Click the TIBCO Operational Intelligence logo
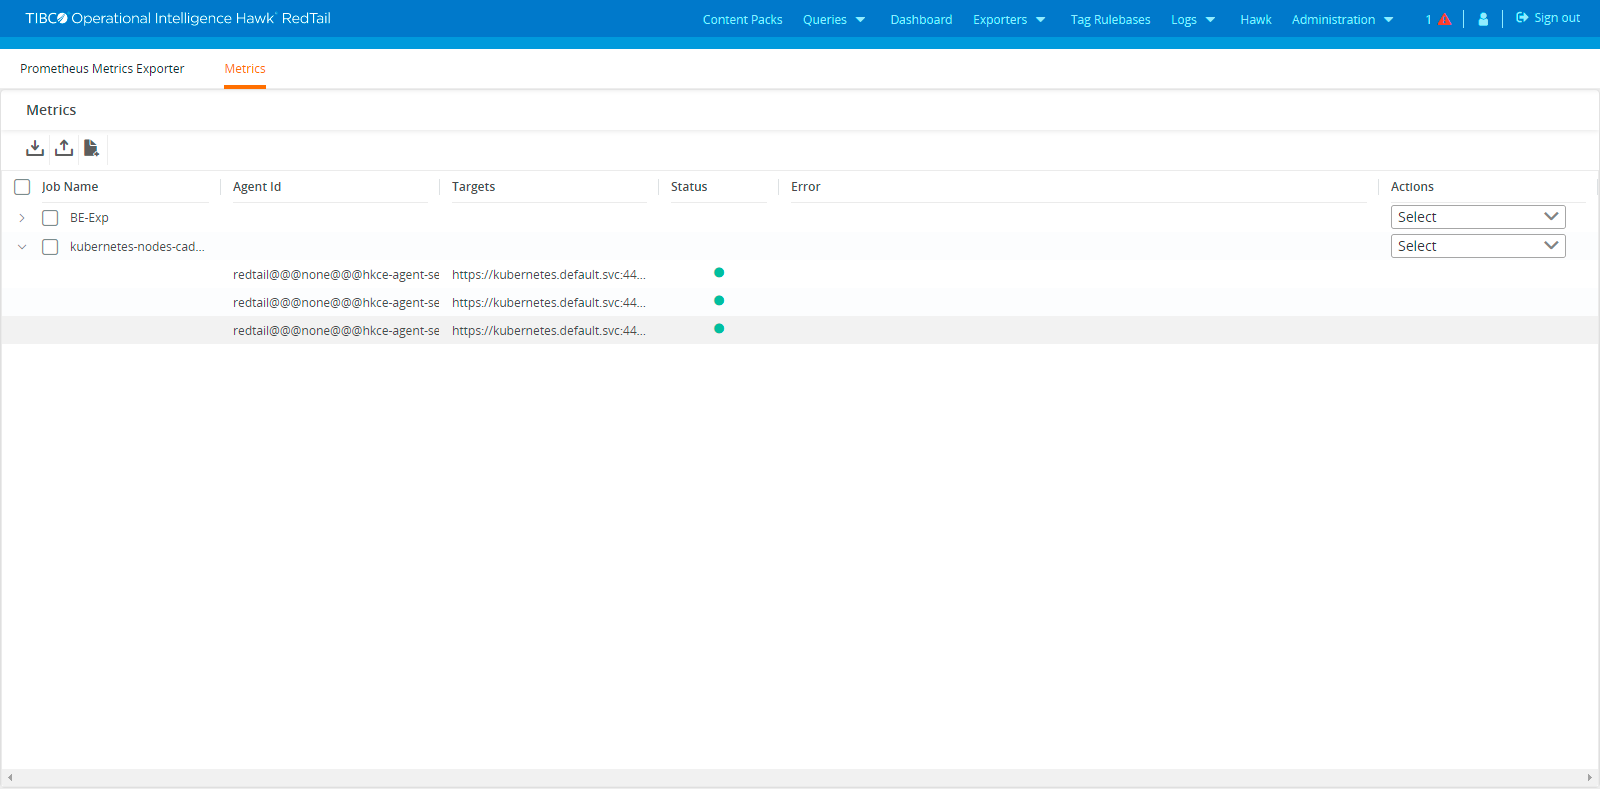1600x789 pixels. click(178, 18)
